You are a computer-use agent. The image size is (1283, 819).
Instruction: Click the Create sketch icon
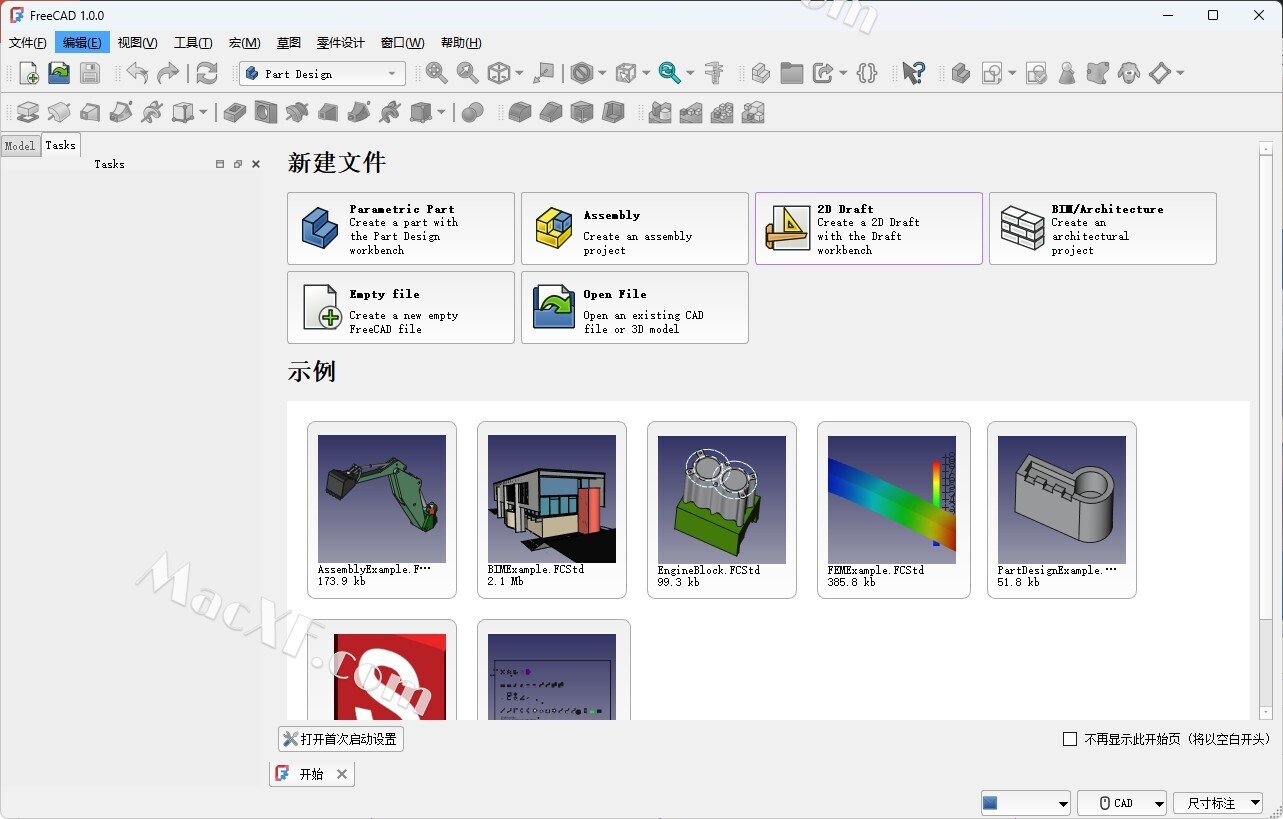point(992,73)
